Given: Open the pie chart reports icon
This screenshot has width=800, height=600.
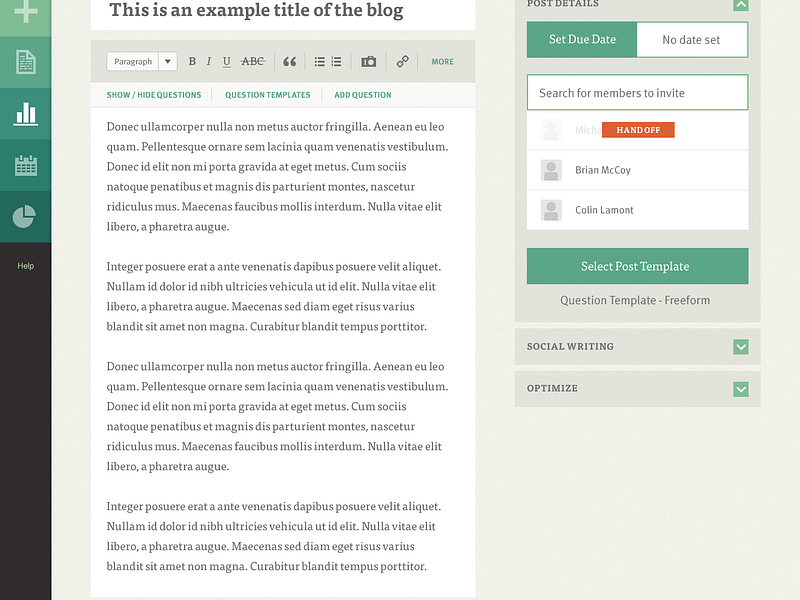Looking at the screenshot, I should tap(25, 216).
